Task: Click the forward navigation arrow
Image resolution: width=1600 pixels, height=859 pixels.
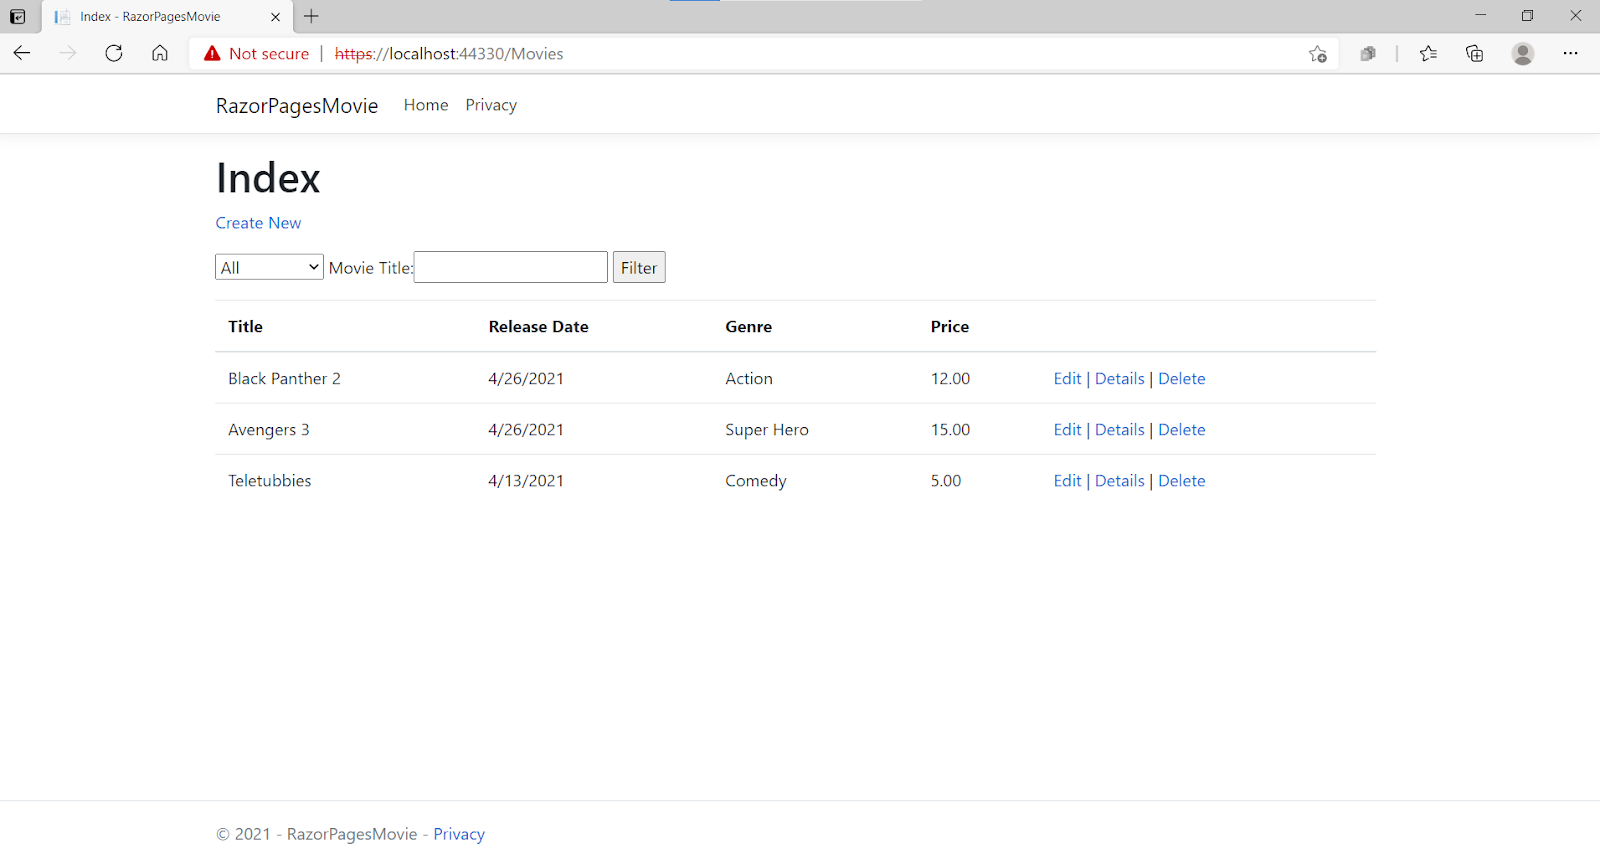Action: tap(68, 53)
